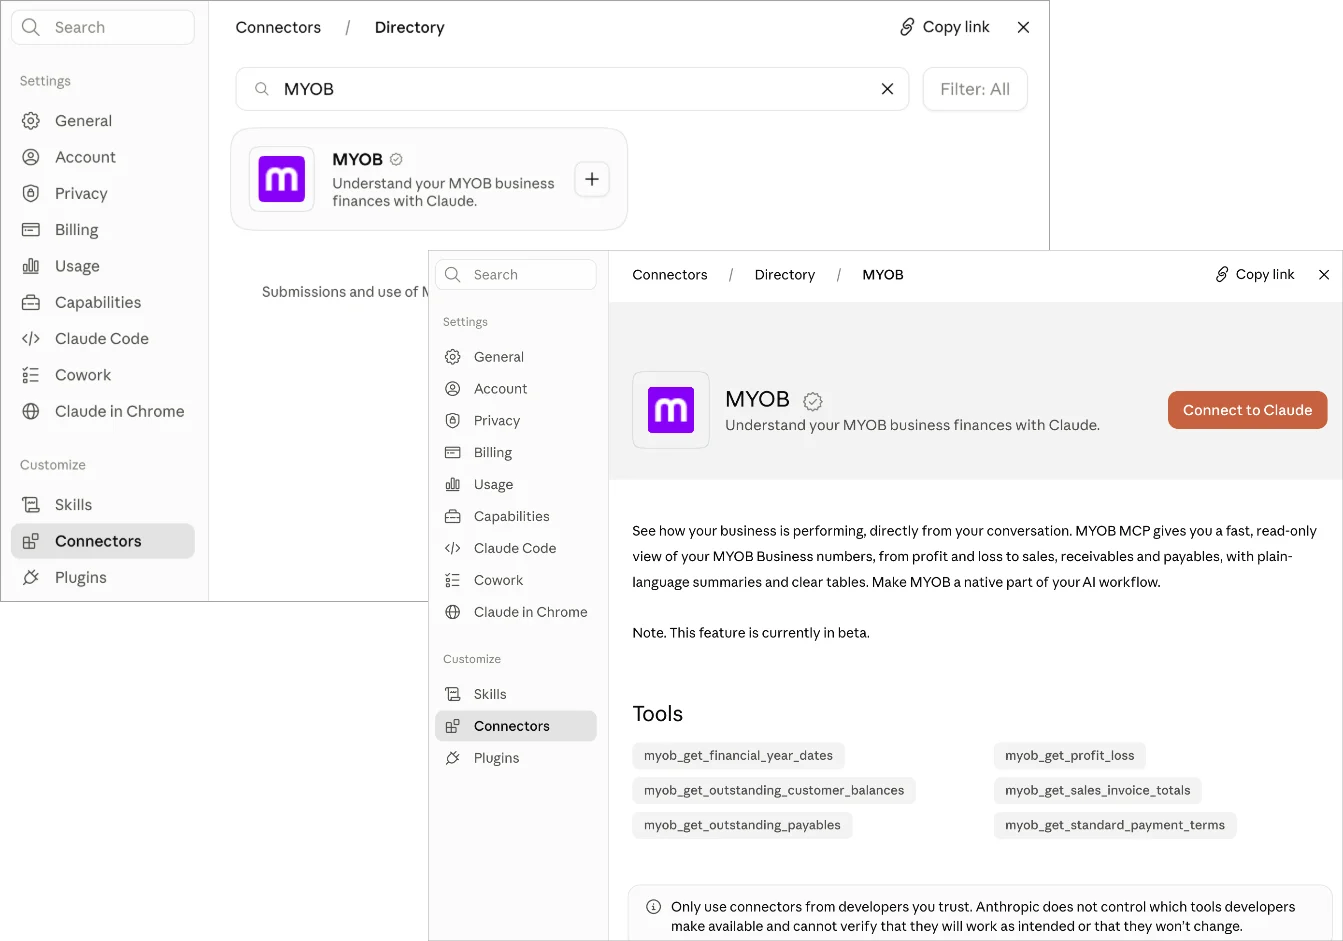Close the back Directory window

tap(1023, 27)
